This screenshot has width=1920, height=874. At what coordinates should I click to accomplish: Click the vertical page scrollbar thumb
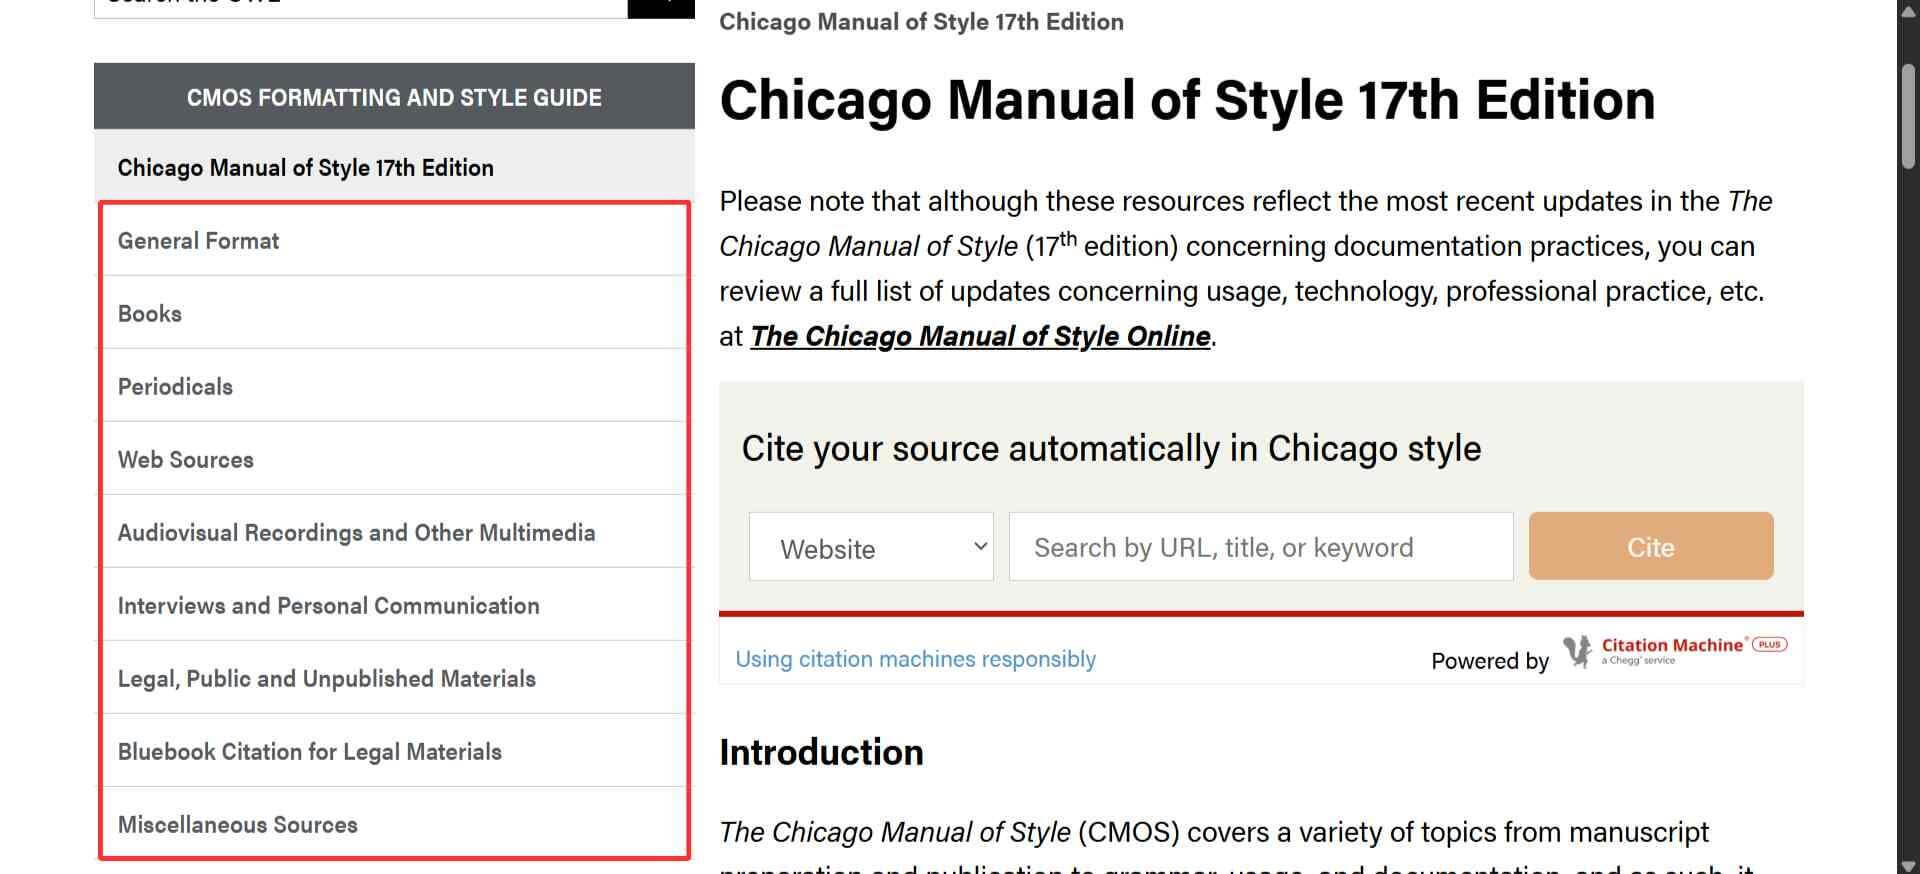point(1908,115)
